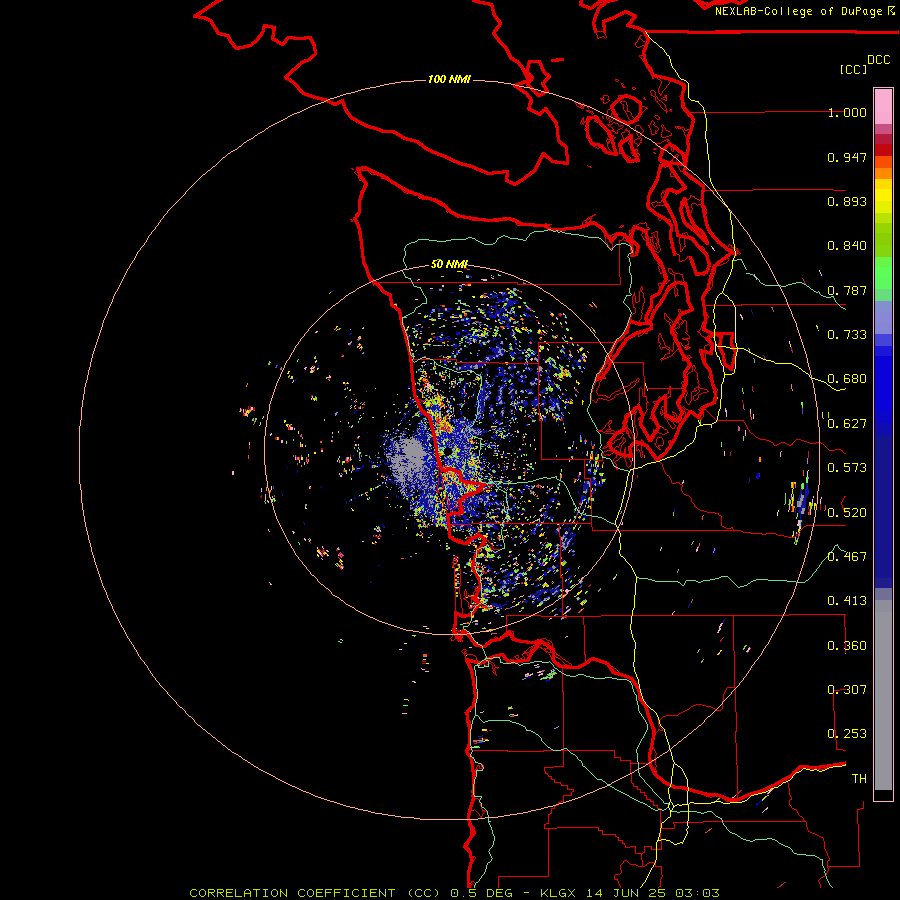Click the TH threshold label
900x900 pixels.
859,779
